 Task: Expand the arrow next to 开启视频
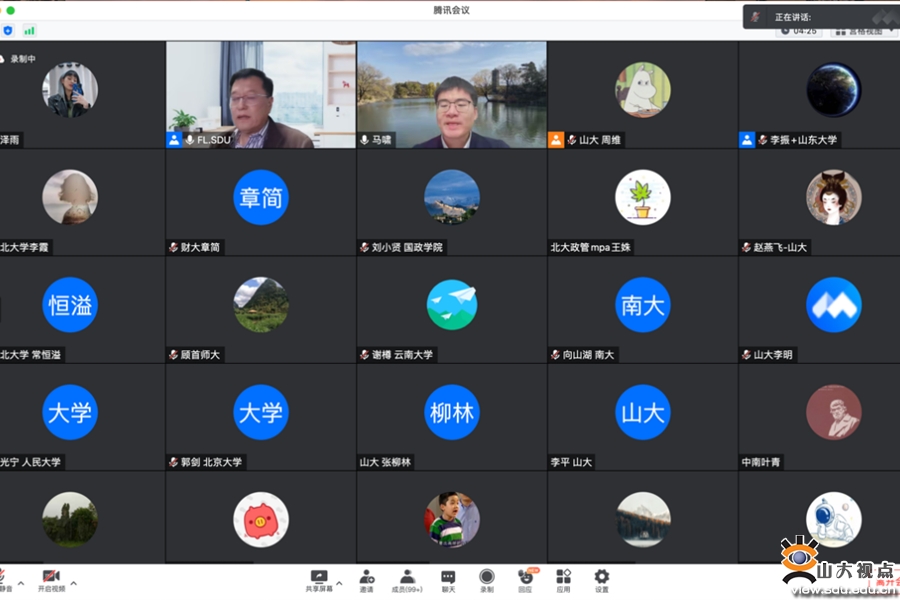(74, 582)
